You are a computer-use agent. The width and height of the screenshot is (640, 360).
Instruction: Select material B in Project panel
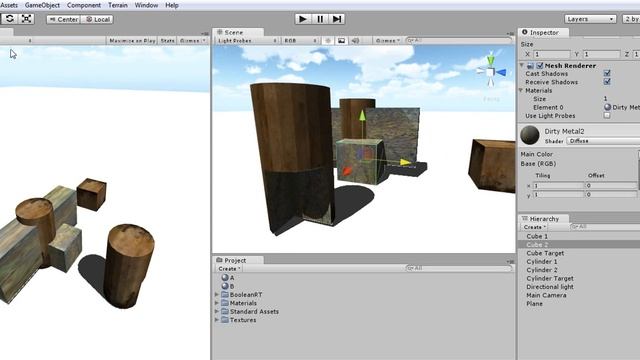[228, 286]
